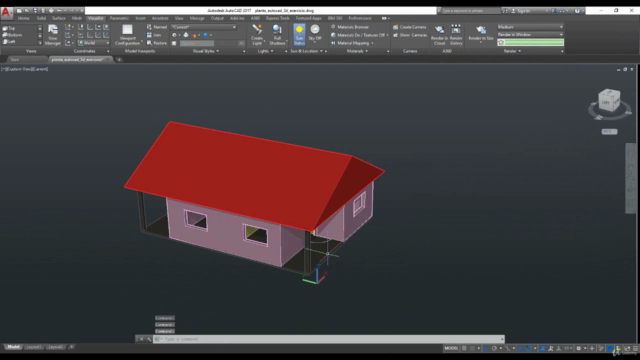The width and height of the screenshot is (640, 360).
Task: Open the Render in Window dropdown
Action: [x=530, y=35]
